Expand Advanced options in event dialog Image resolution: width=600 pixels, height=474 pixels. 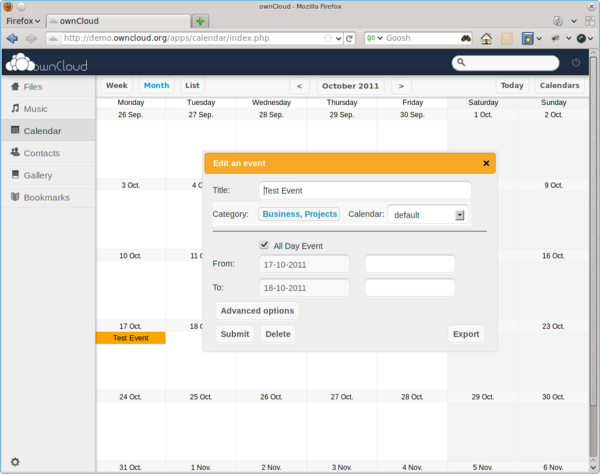click(x=257, y=311)
